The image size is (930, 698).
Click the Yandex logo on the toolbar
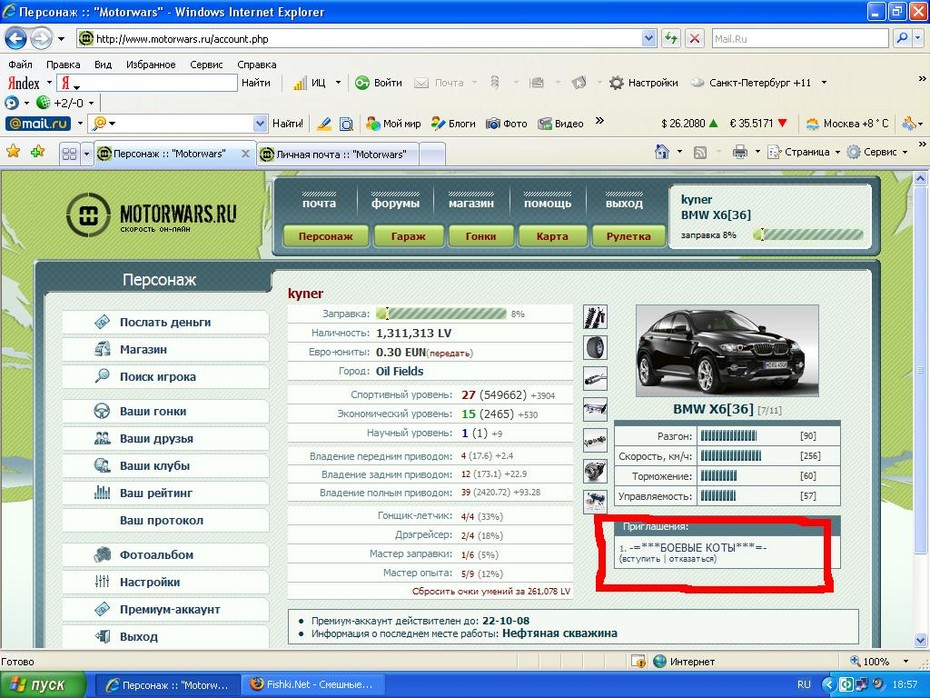click(x=24, y=83)
